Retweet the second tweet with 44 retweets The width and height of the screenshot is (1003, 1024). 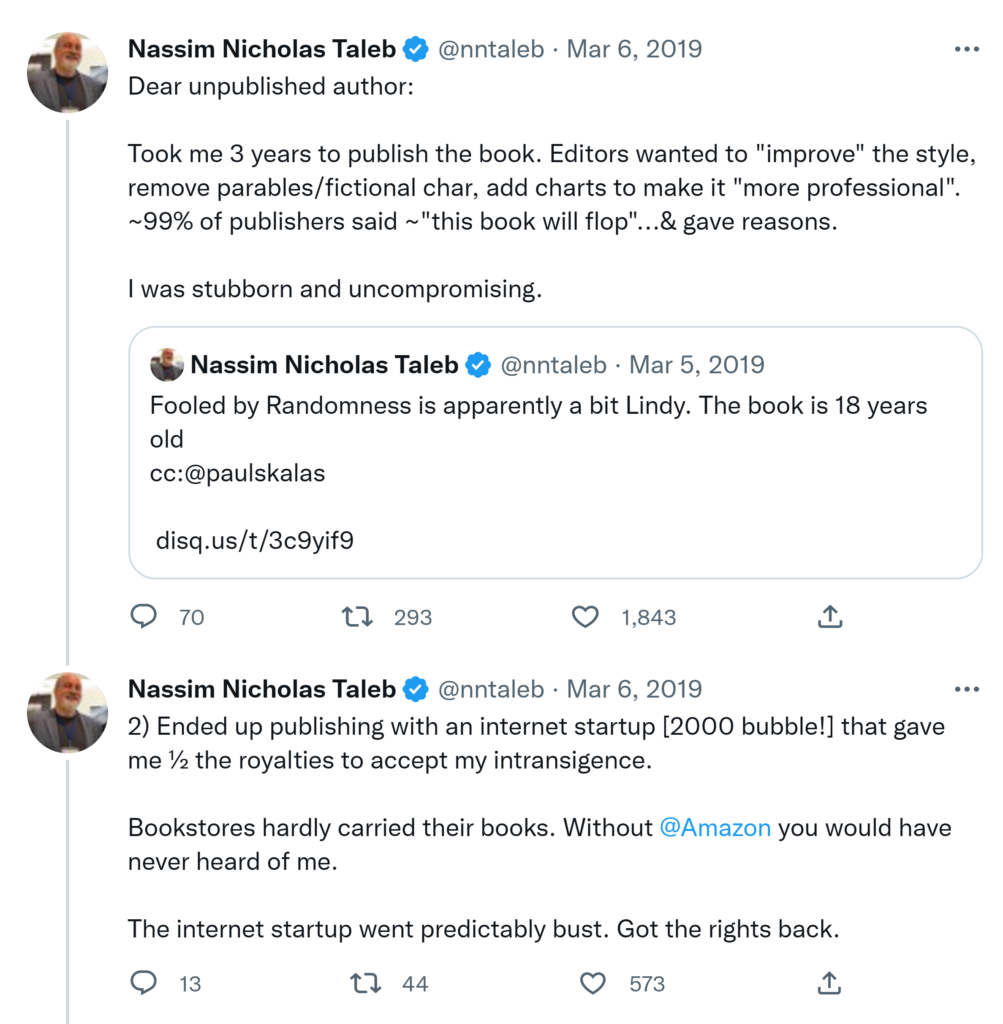(365, 984)
